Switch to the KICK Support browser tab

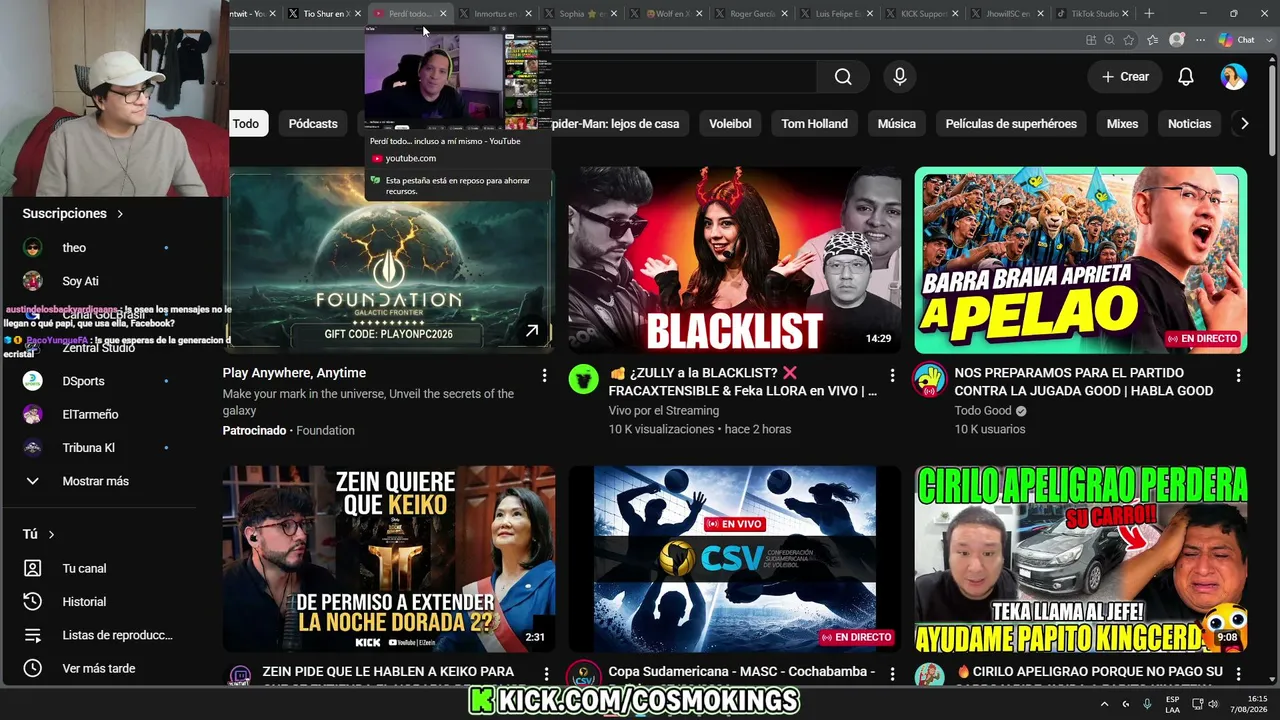[923, 14]
